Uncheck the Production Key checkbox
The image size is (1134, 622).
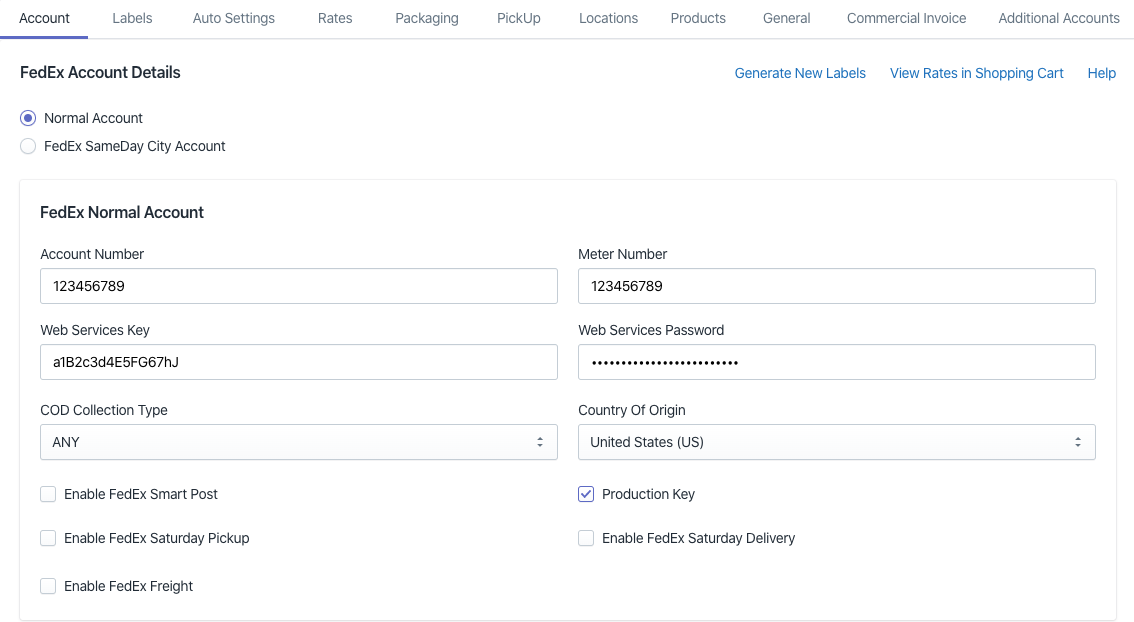tap(586, 494)
